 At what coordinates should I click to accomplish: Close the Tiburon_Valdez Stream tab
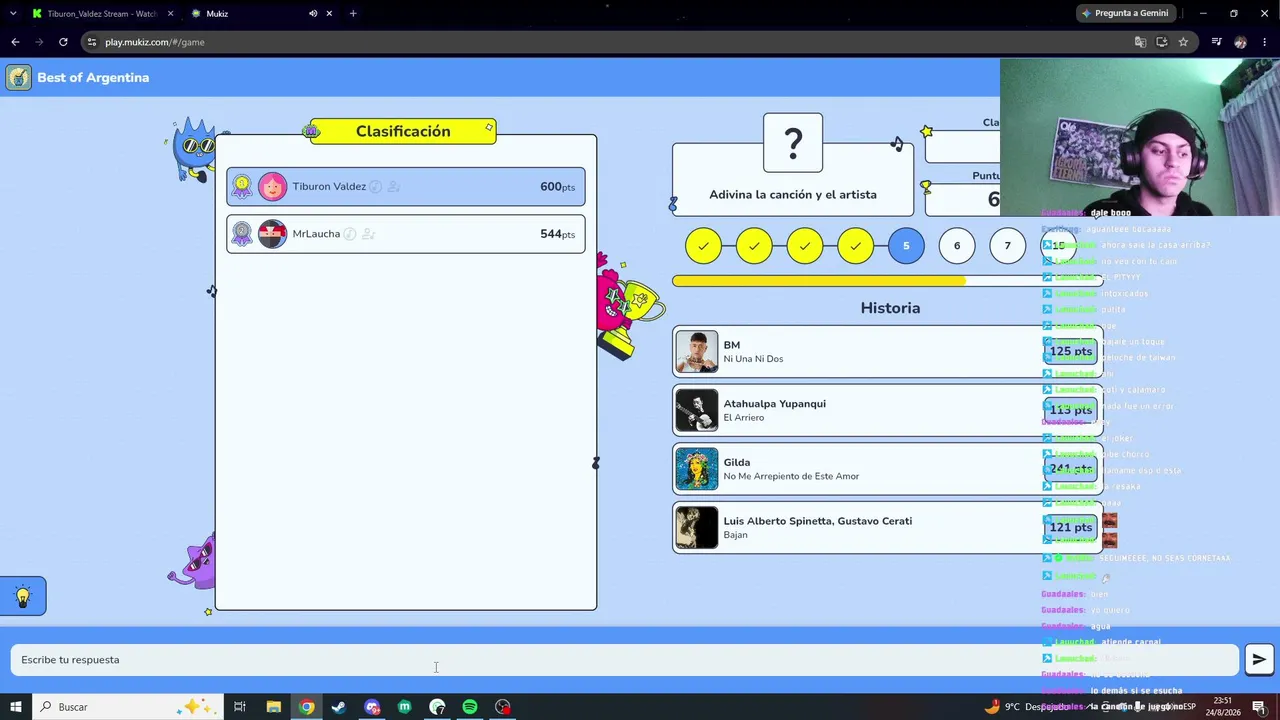(170, 14)
